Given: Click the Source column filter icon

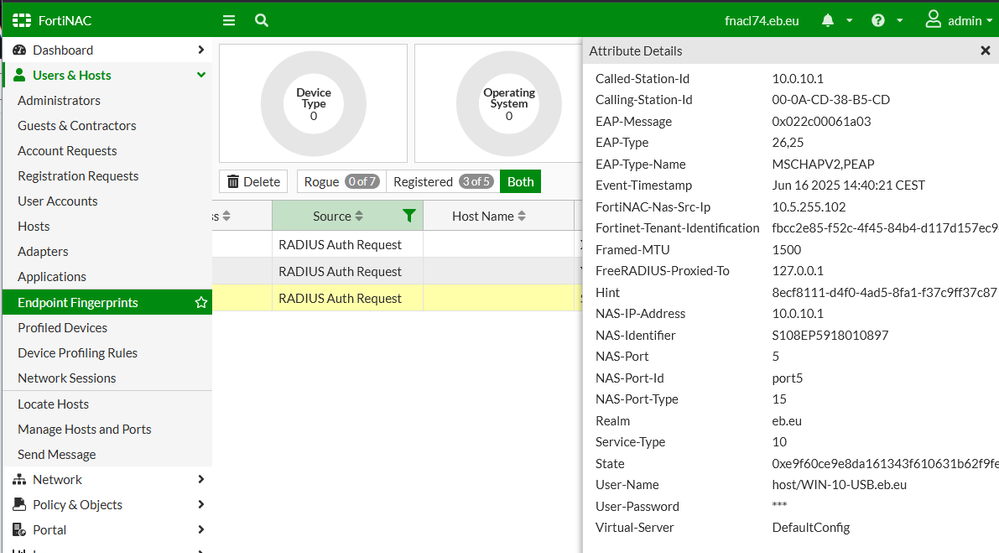Looking at the screenshot, I should click(408, 216).
